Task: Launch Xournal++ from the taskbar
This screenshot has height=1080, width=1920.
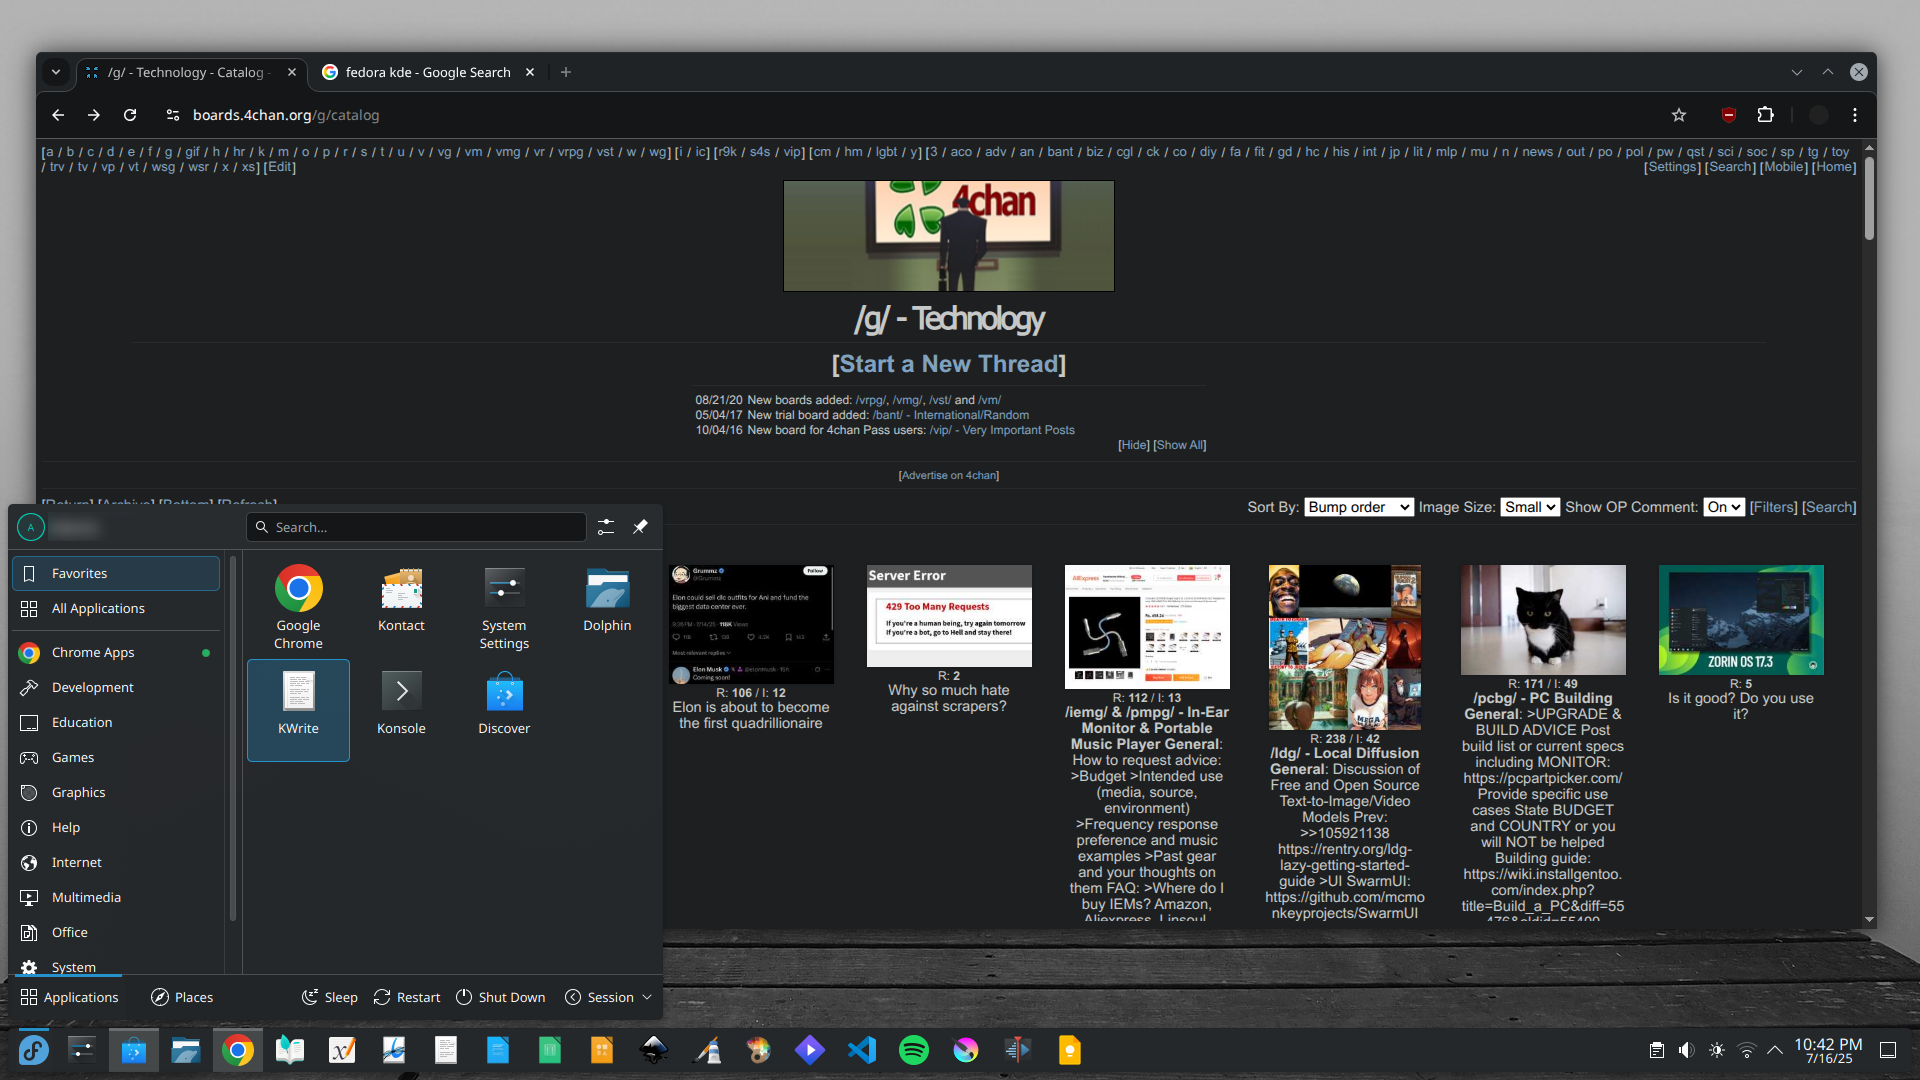Action: coord(342,1050)
